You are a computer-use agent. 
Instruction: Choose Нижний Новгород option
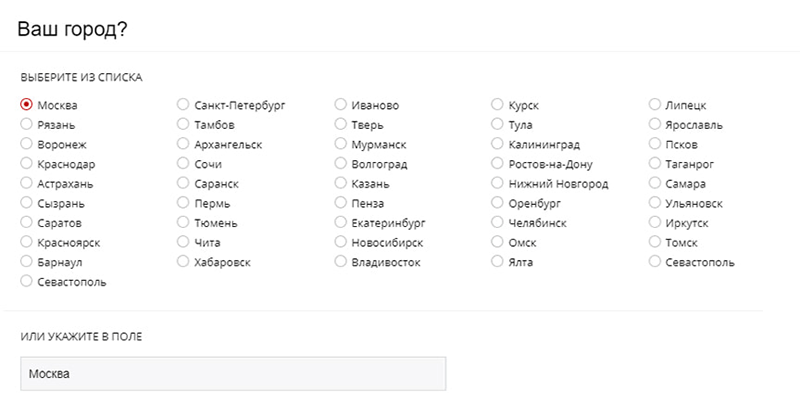click(x=497, y=183)
